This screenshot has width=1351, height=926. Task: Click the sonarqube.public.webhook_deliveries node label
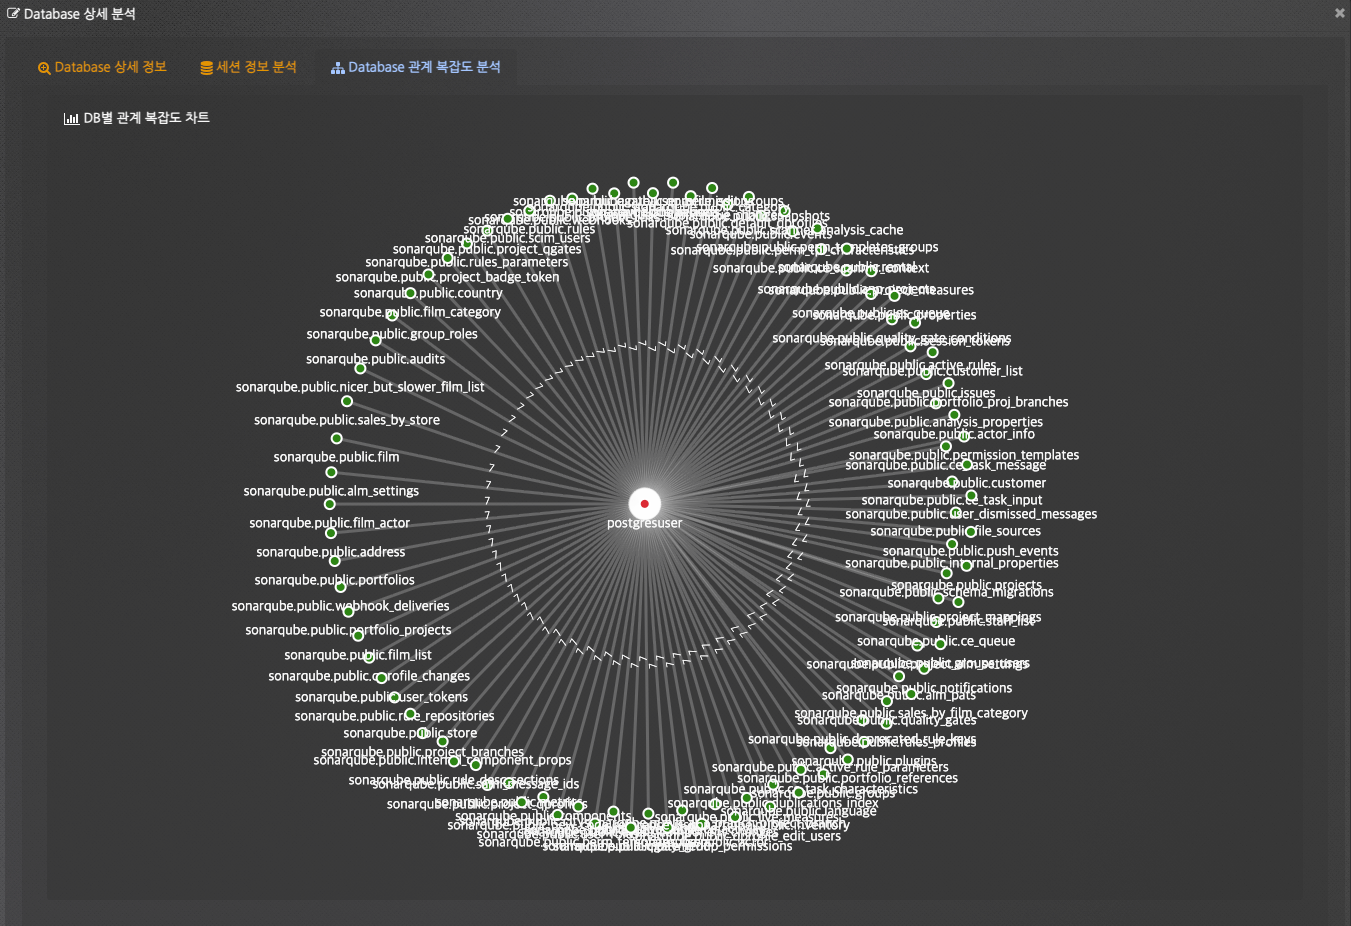pos(340,606)
